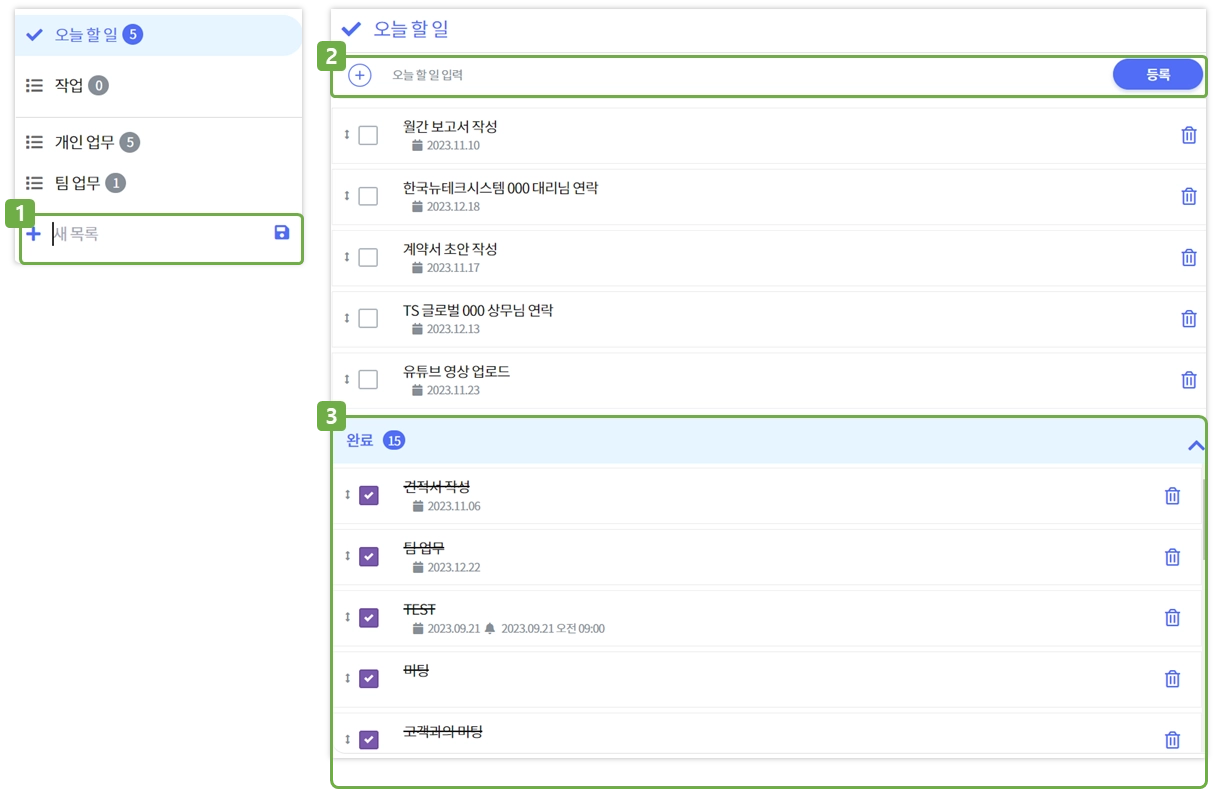1215x789 pixels.
Task: Click the 2023.12.18 due date
Action: 453,207
